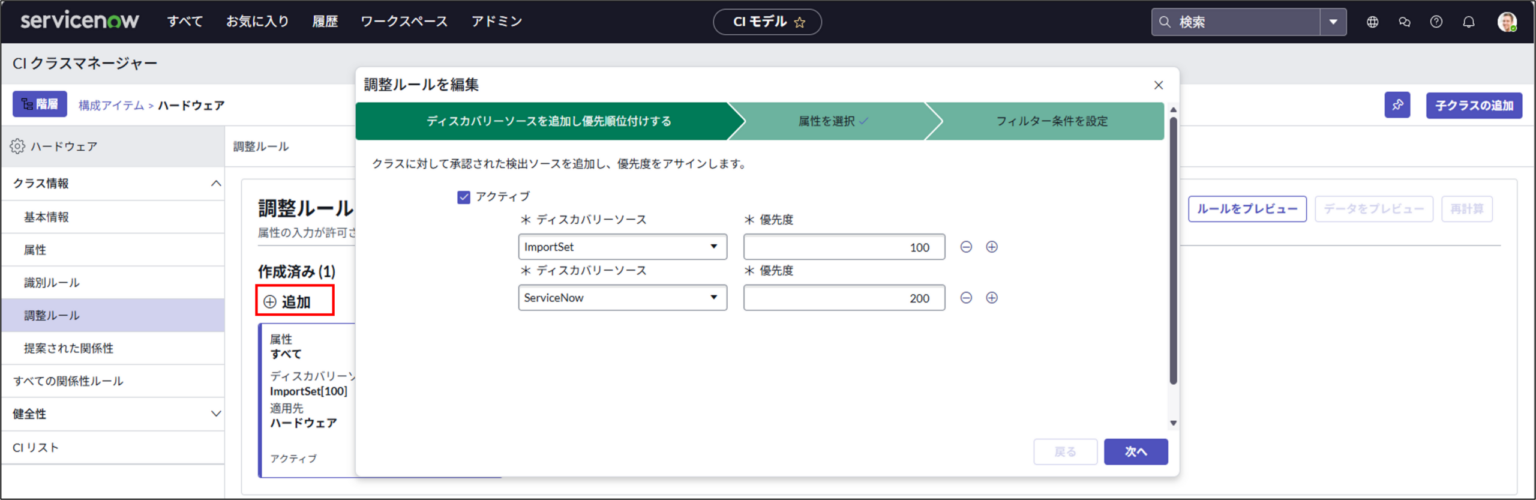Expand the 健全性 section

tap(216, 414)
